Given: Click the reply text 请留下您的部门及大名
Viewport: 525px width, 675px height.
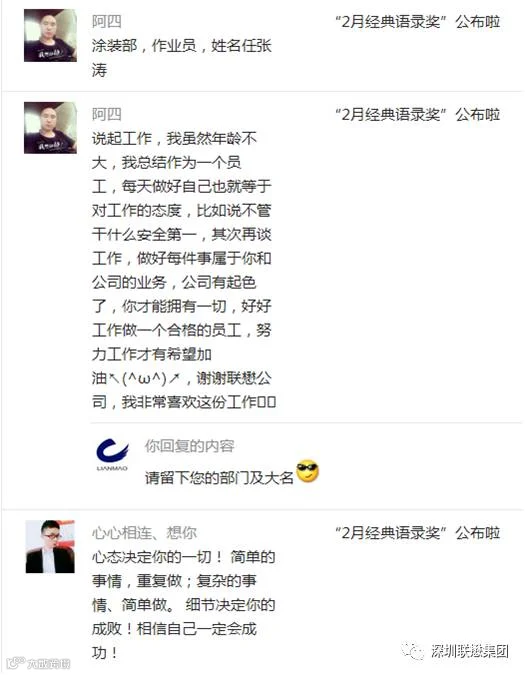Looking at the screenshot, I should [219, 478].
